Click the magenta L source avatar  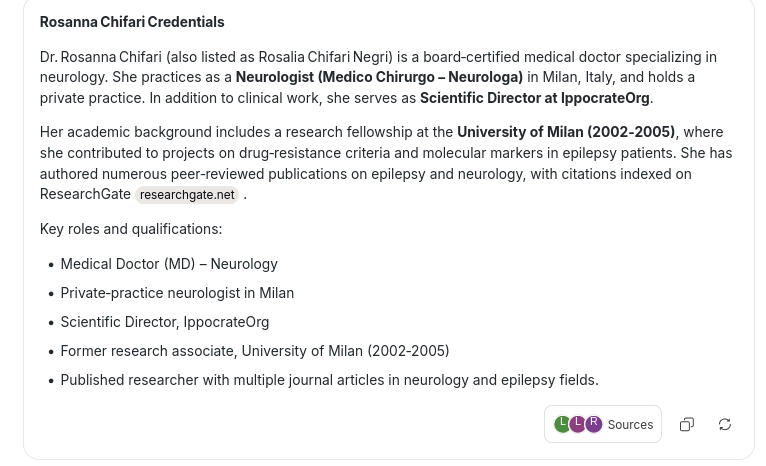[x=578, y=424]
